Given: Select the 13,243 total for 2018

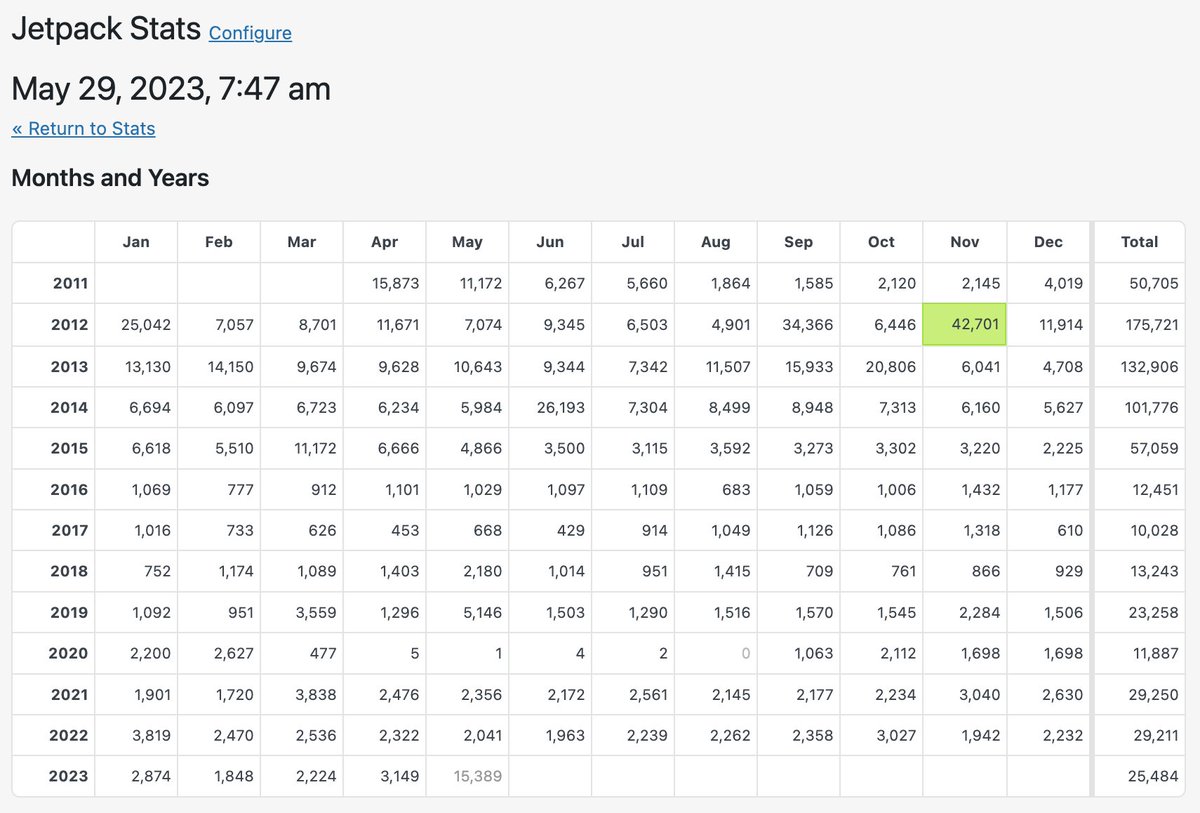Looking at the screenshot, I should tap(1152, 572).
